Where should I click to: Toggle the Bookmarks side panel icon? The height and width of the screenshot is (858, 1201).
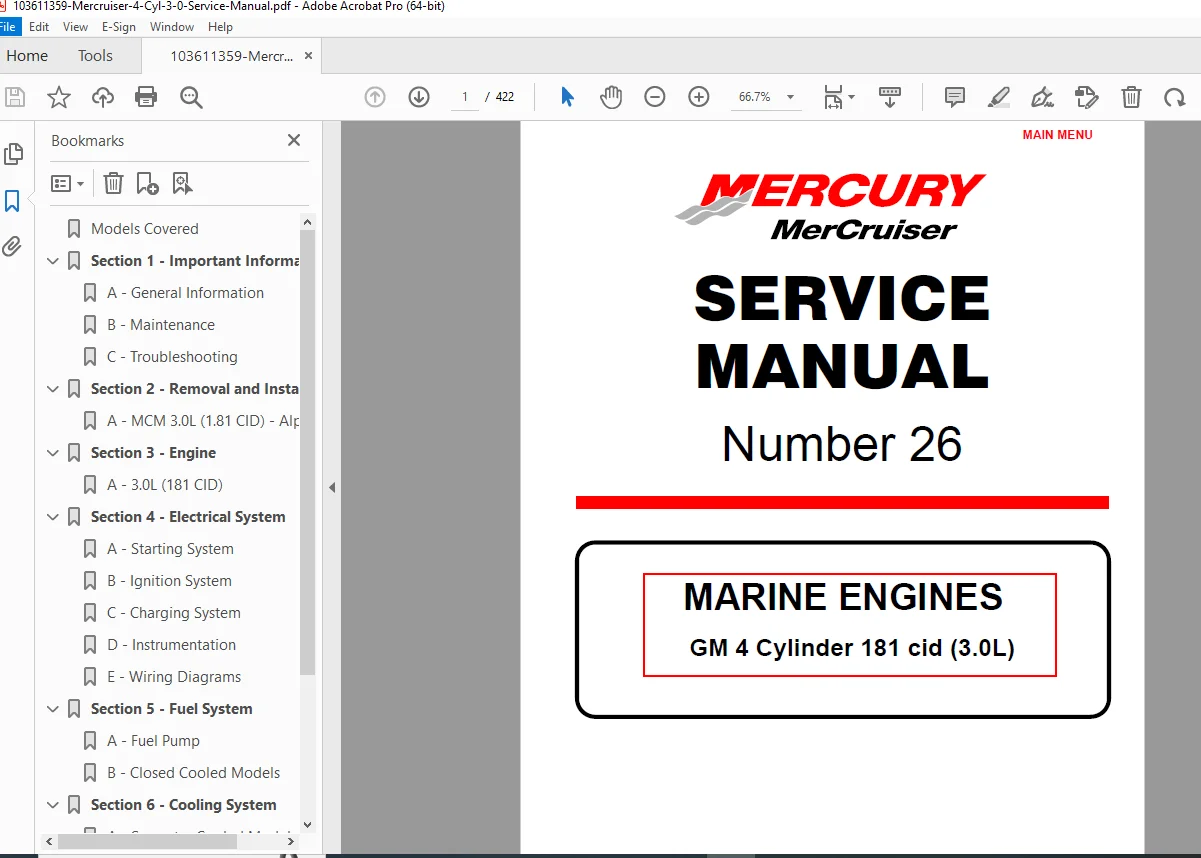click(12, 201)
